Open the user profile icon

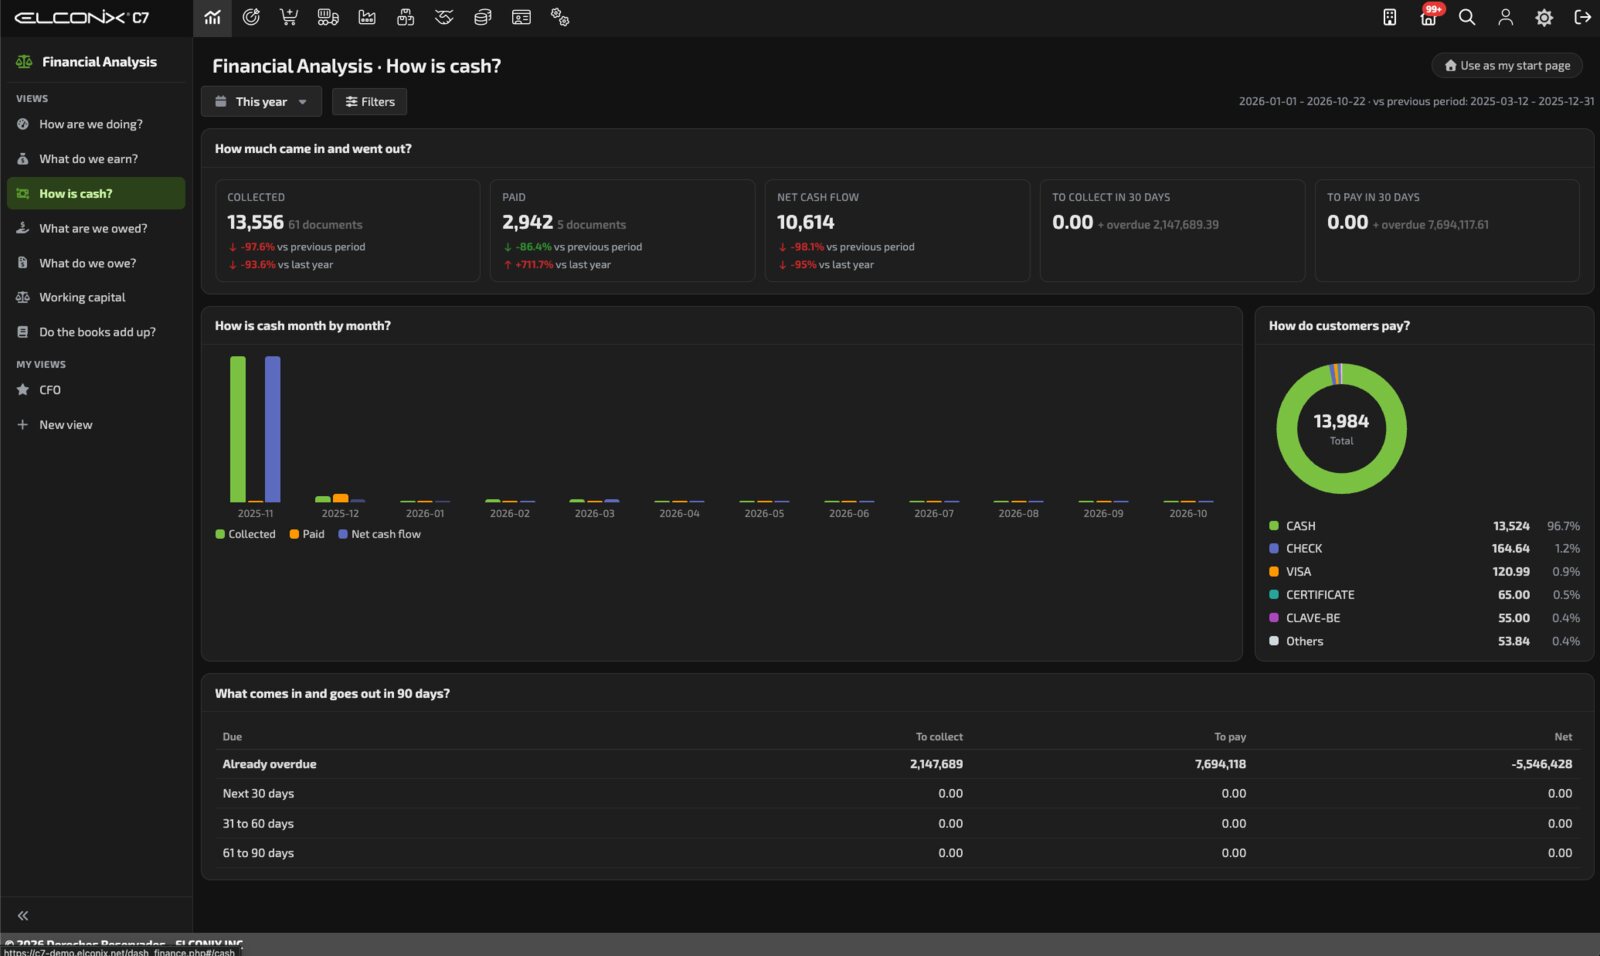(x=1505, y=17)
